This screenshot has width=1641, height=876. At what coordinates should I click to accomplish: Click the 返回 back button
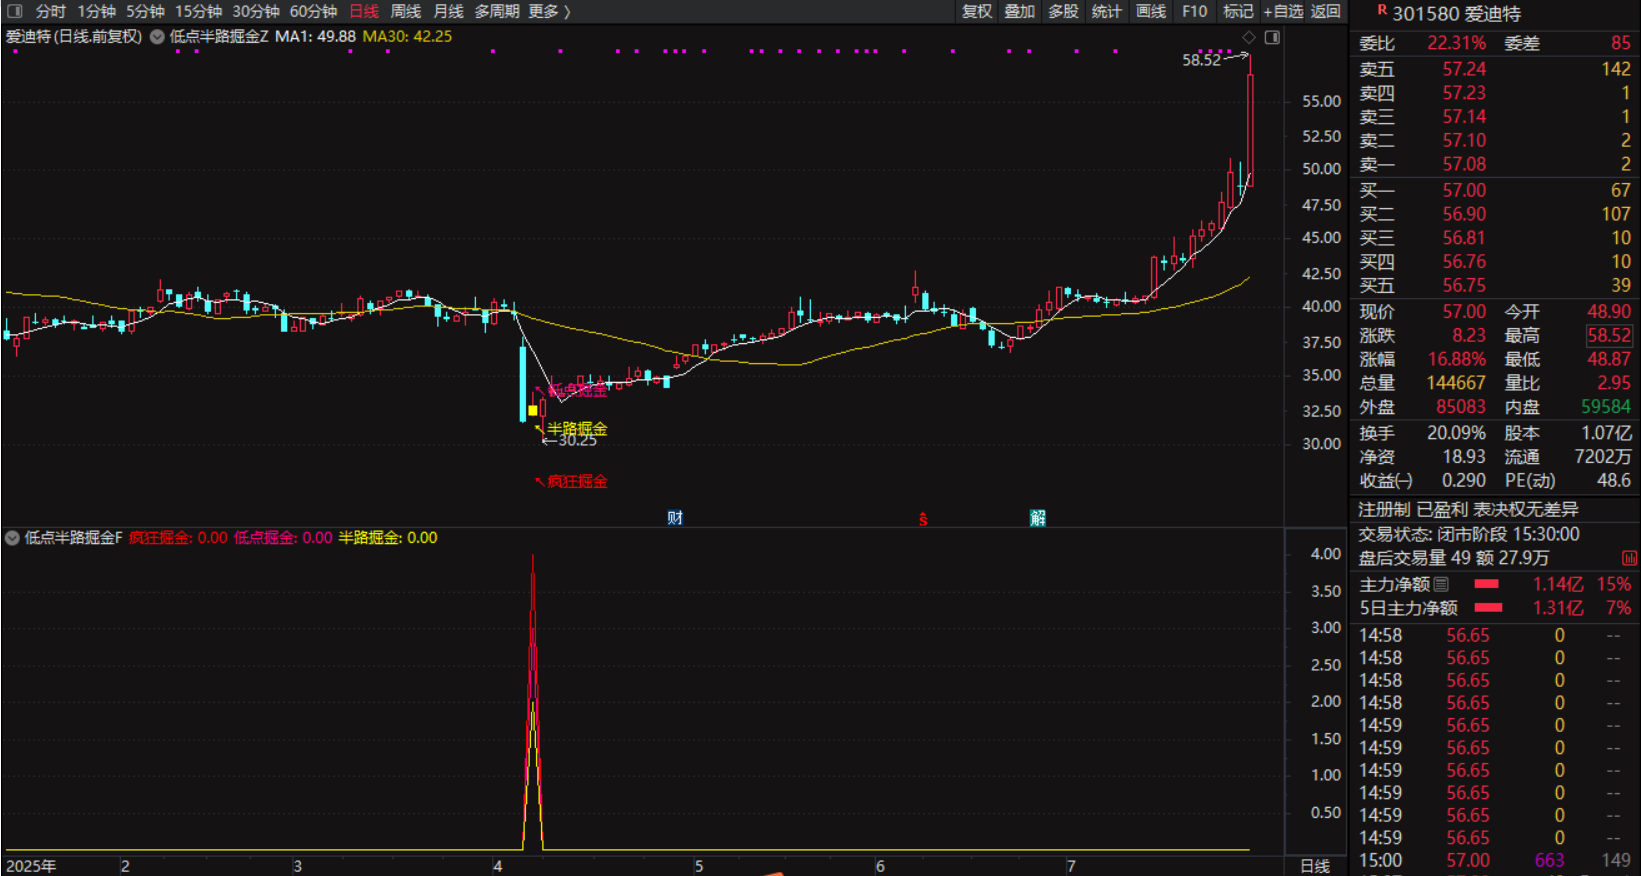[x=1325, y=11]
